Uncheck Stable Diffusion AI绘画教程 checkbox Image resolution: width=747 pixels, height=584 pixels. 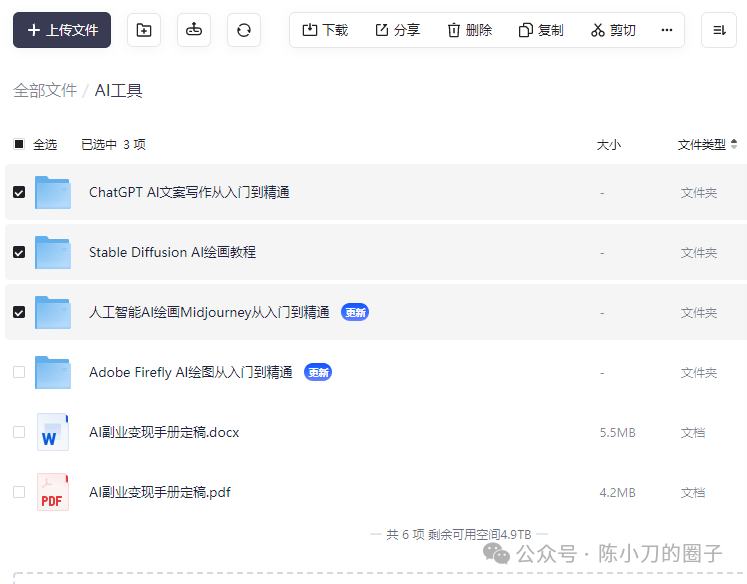19,252
